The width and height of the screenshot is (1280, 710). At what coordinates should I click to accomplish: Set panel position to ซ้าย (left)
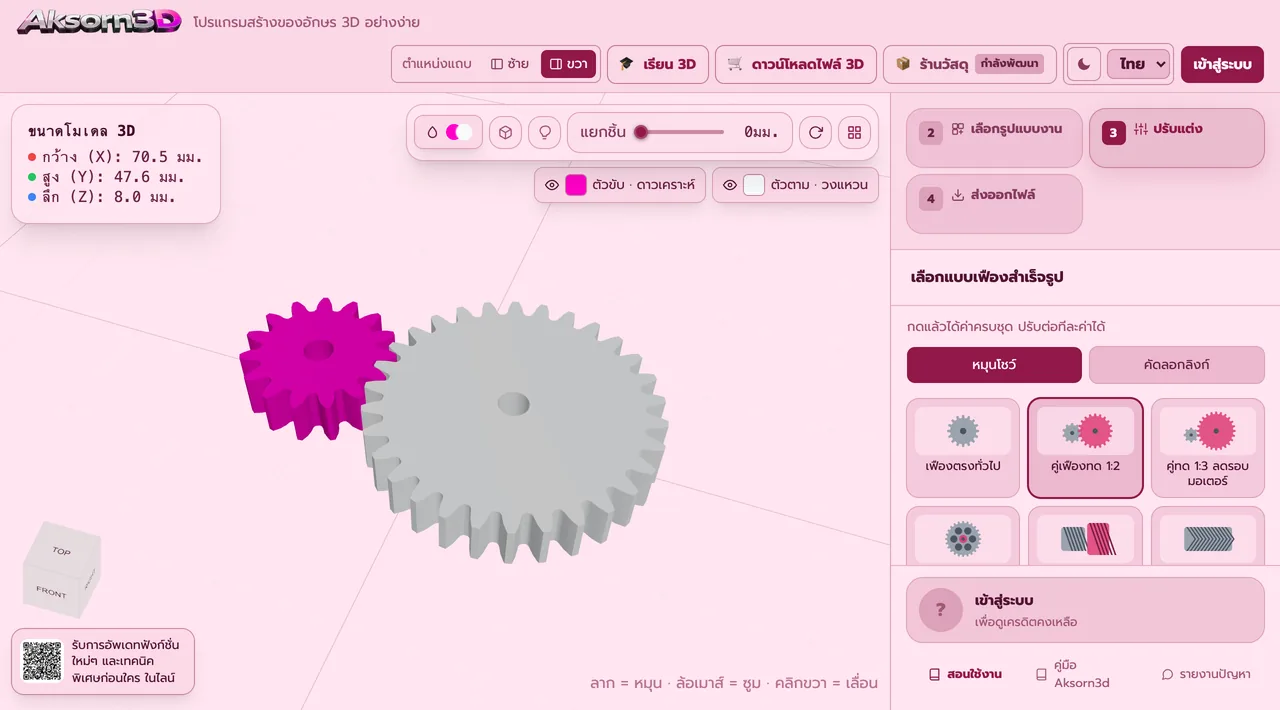click(510, 64)
